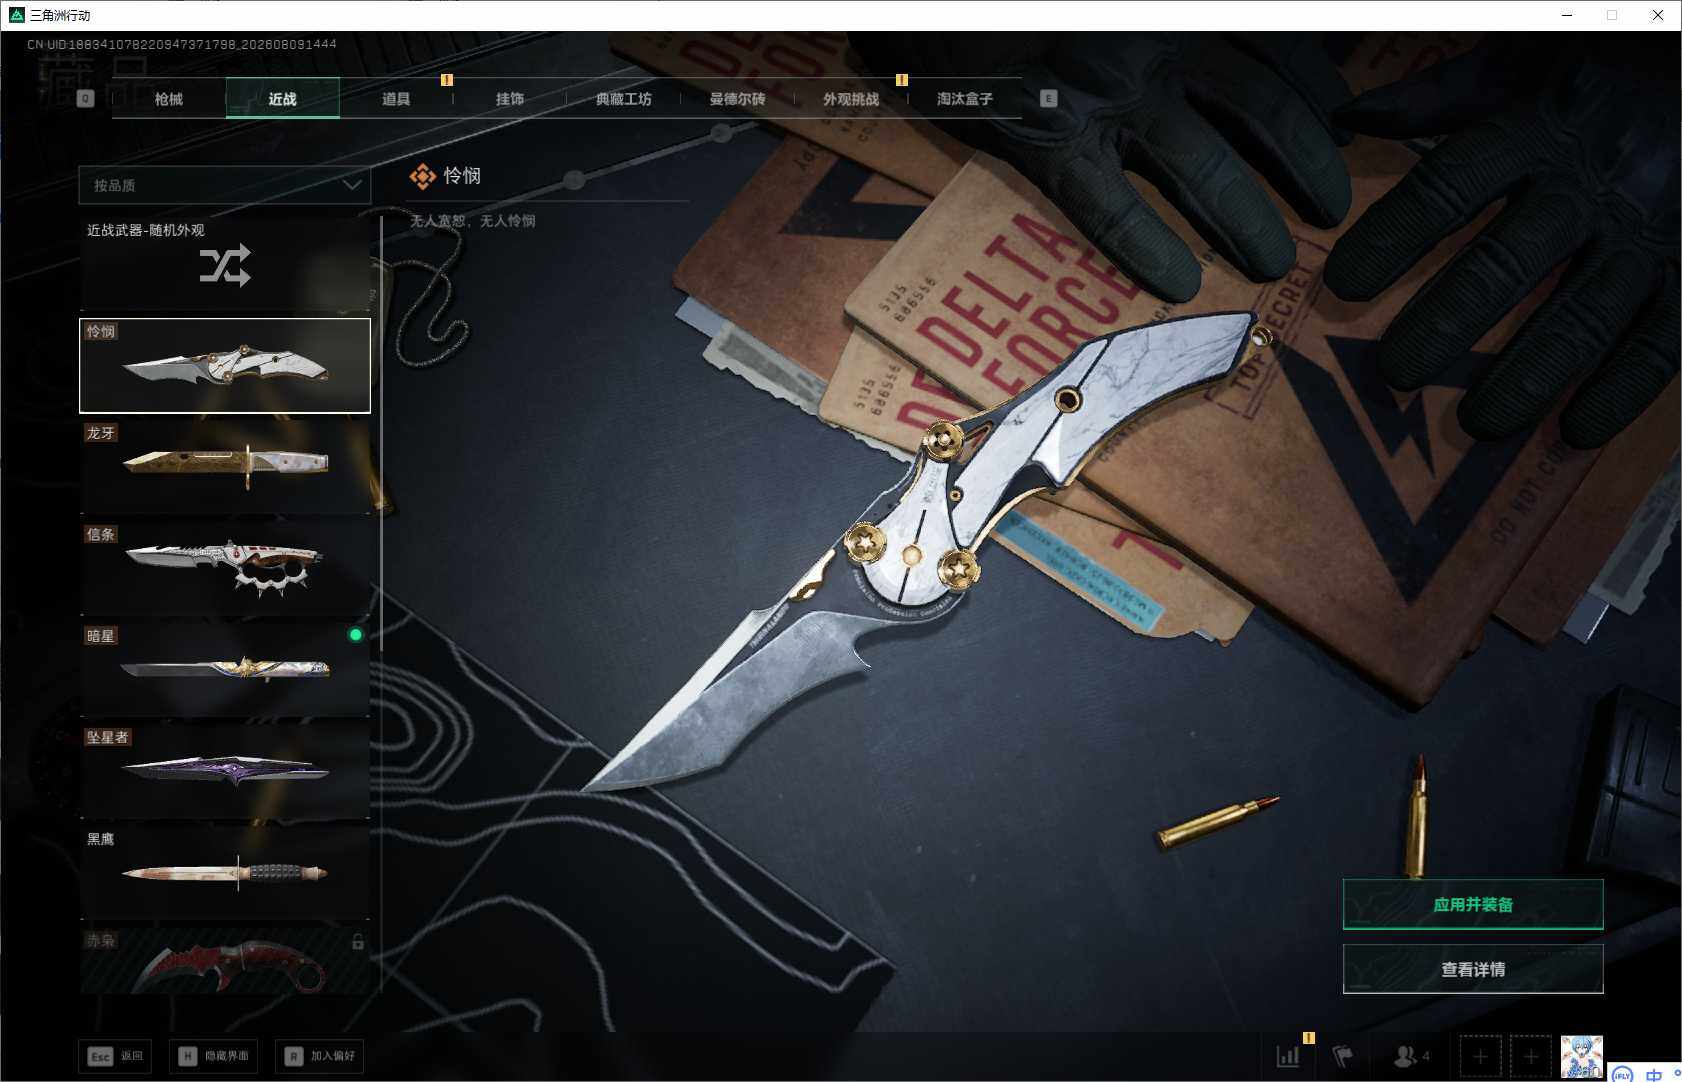Click the first empty squad slot plus
Screen dimensions: 1682x1082
(1480, 1056)
